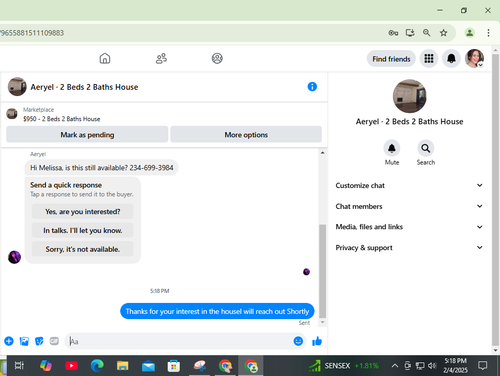Expand Chat members section
This screenshot has height=376, width=500.
click(x=409, y=206)
